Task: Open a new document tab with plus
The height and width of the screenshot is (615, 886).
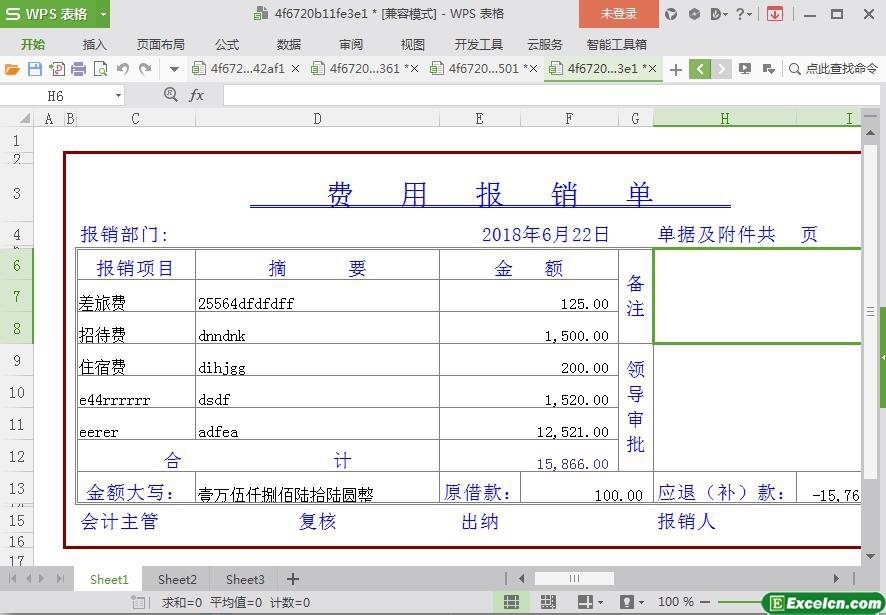Action: [676, 69]
